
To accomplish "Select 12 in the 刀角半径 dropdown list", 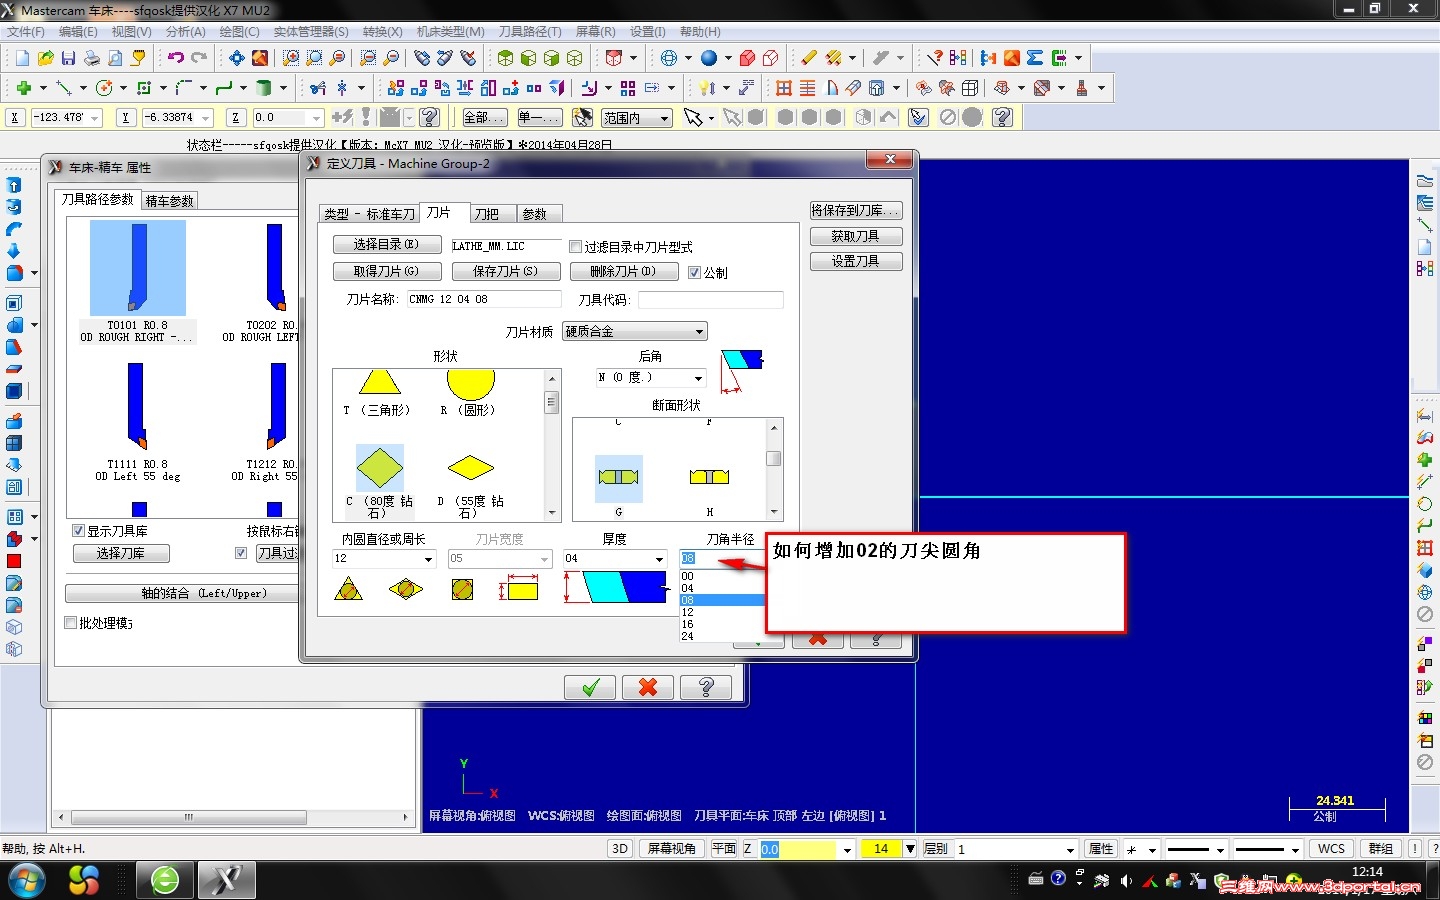I will (721, 612).
